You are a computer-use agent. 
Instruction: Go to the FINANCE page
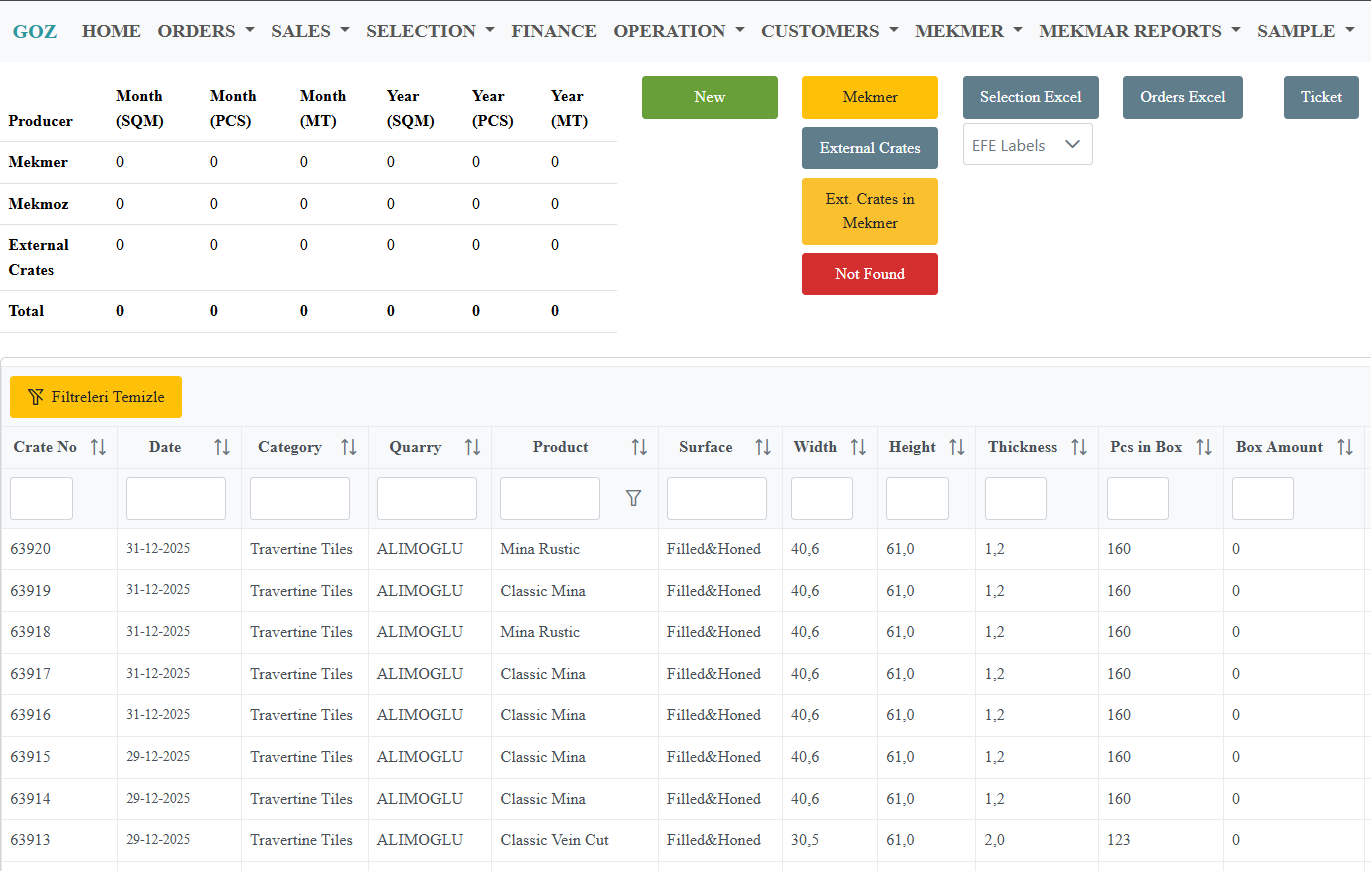coord(553,31)
